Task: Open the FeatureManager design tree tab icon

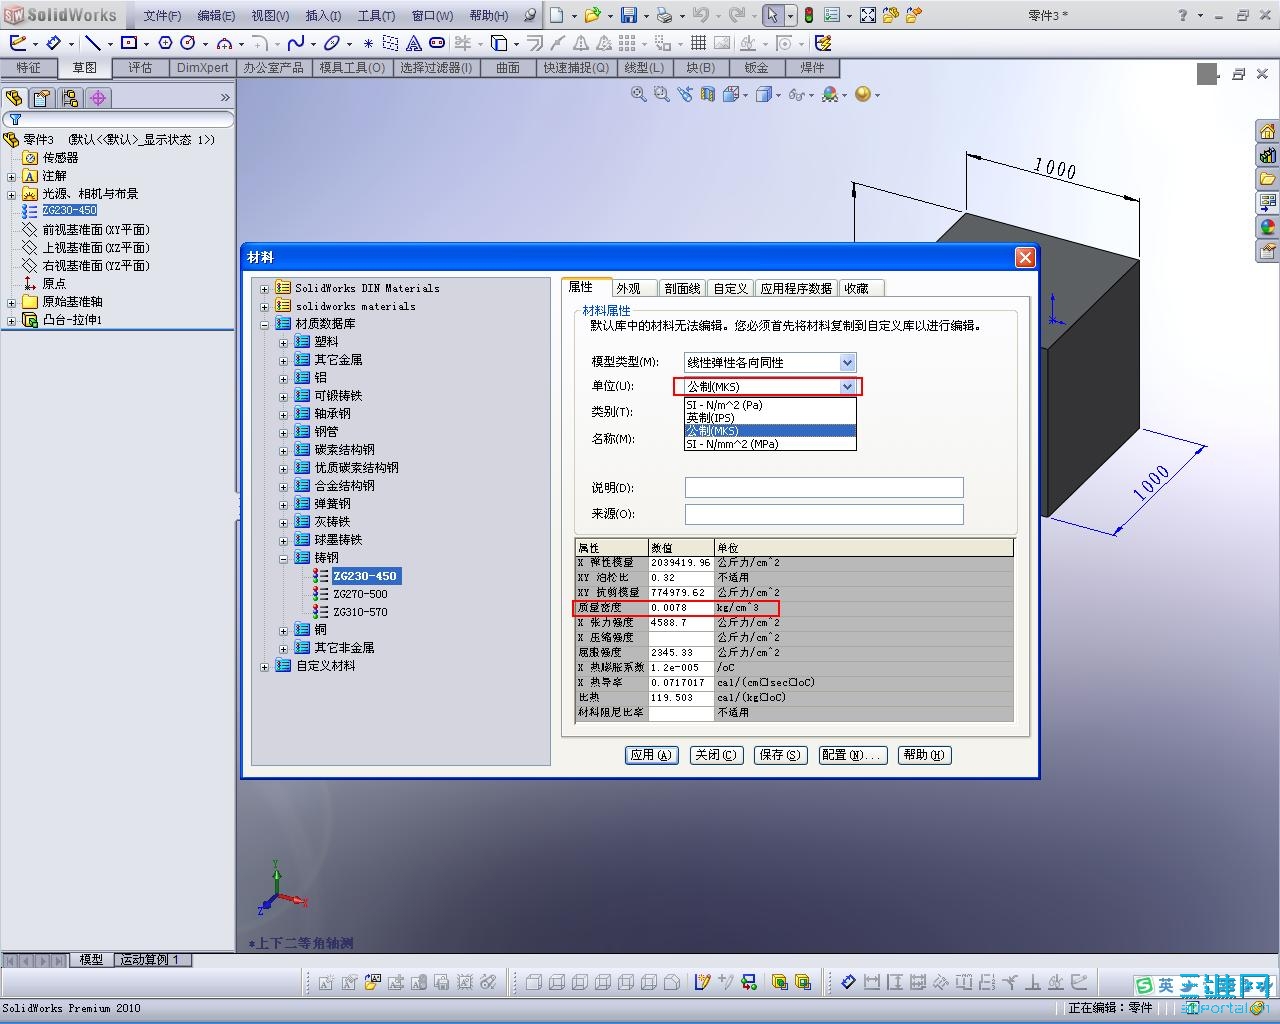Action: coord(14,98)
